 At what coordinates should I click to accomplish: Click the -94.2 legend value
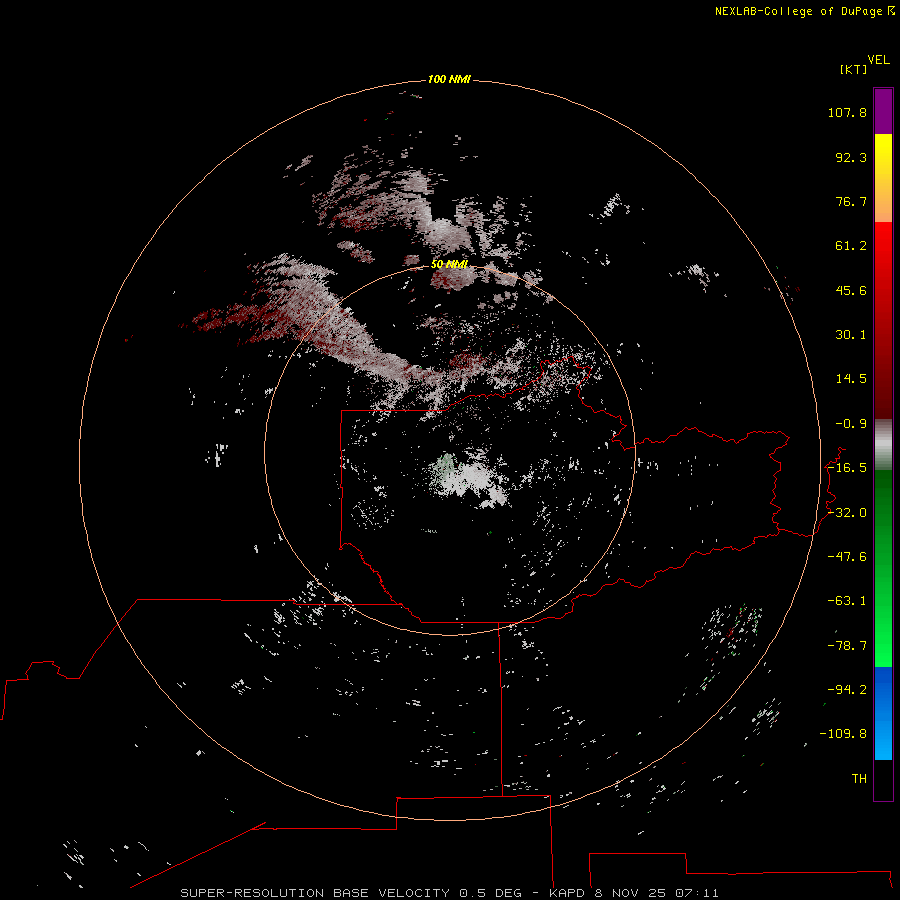coord(847,690)
